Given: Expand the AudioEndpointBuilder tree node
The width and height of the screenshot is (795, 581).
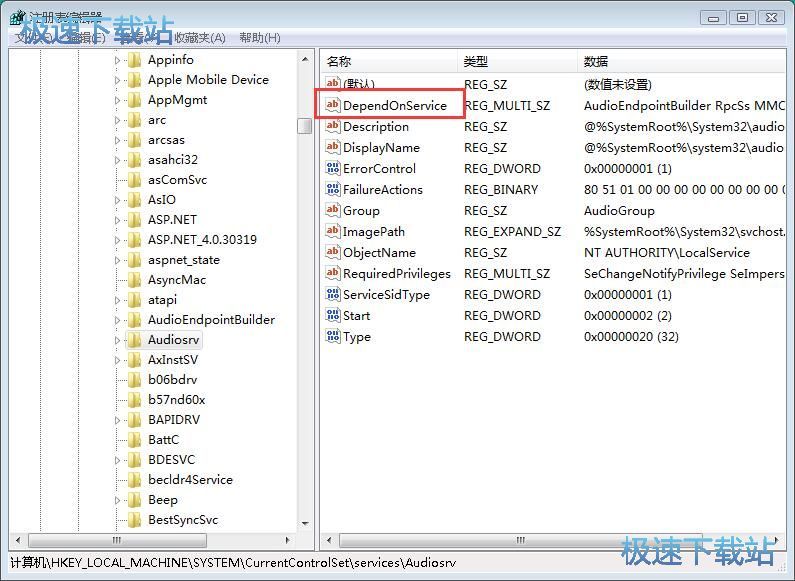Looking at the screenshot, I should tap(117, 320).
